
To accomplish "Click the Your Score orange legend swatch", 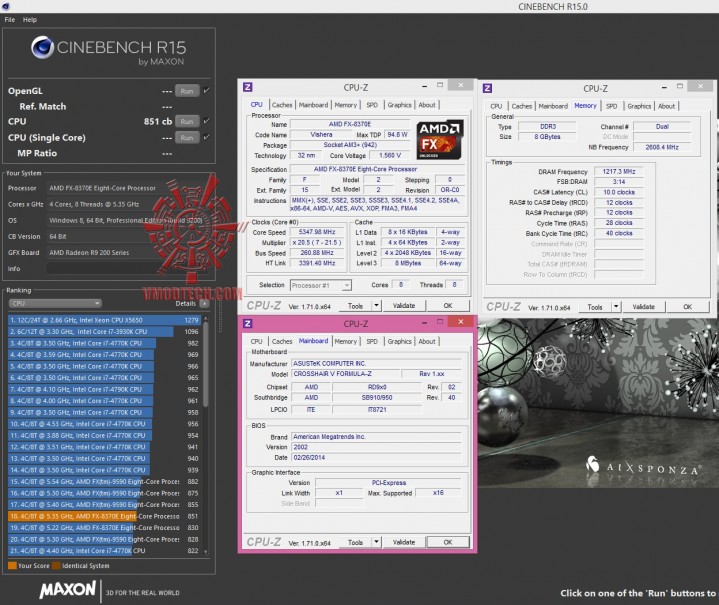I will pos(12,566).
